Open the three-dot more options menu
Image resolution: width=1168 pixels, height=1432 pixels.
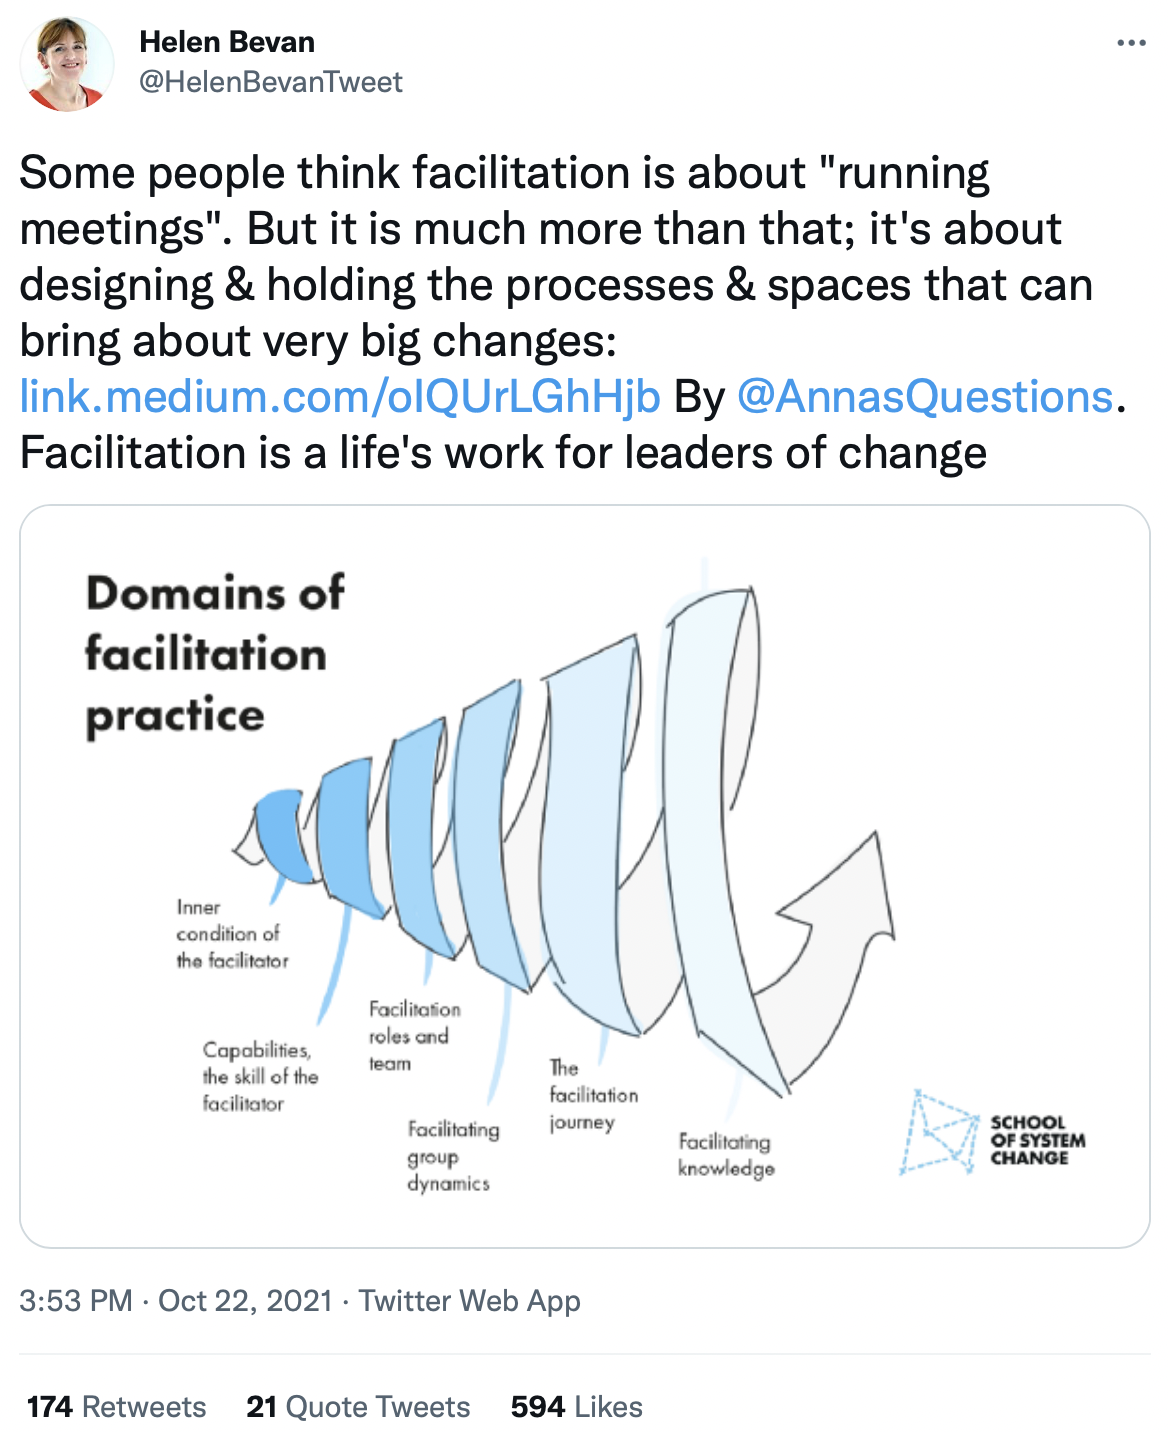(1131, 43)
